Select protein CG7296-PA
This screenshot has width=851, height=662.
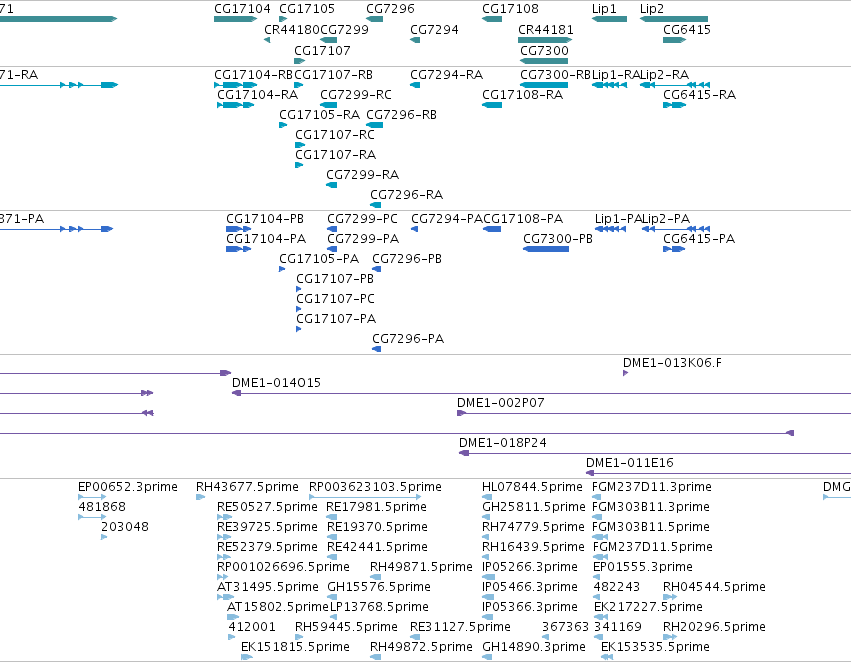(377, 349)
